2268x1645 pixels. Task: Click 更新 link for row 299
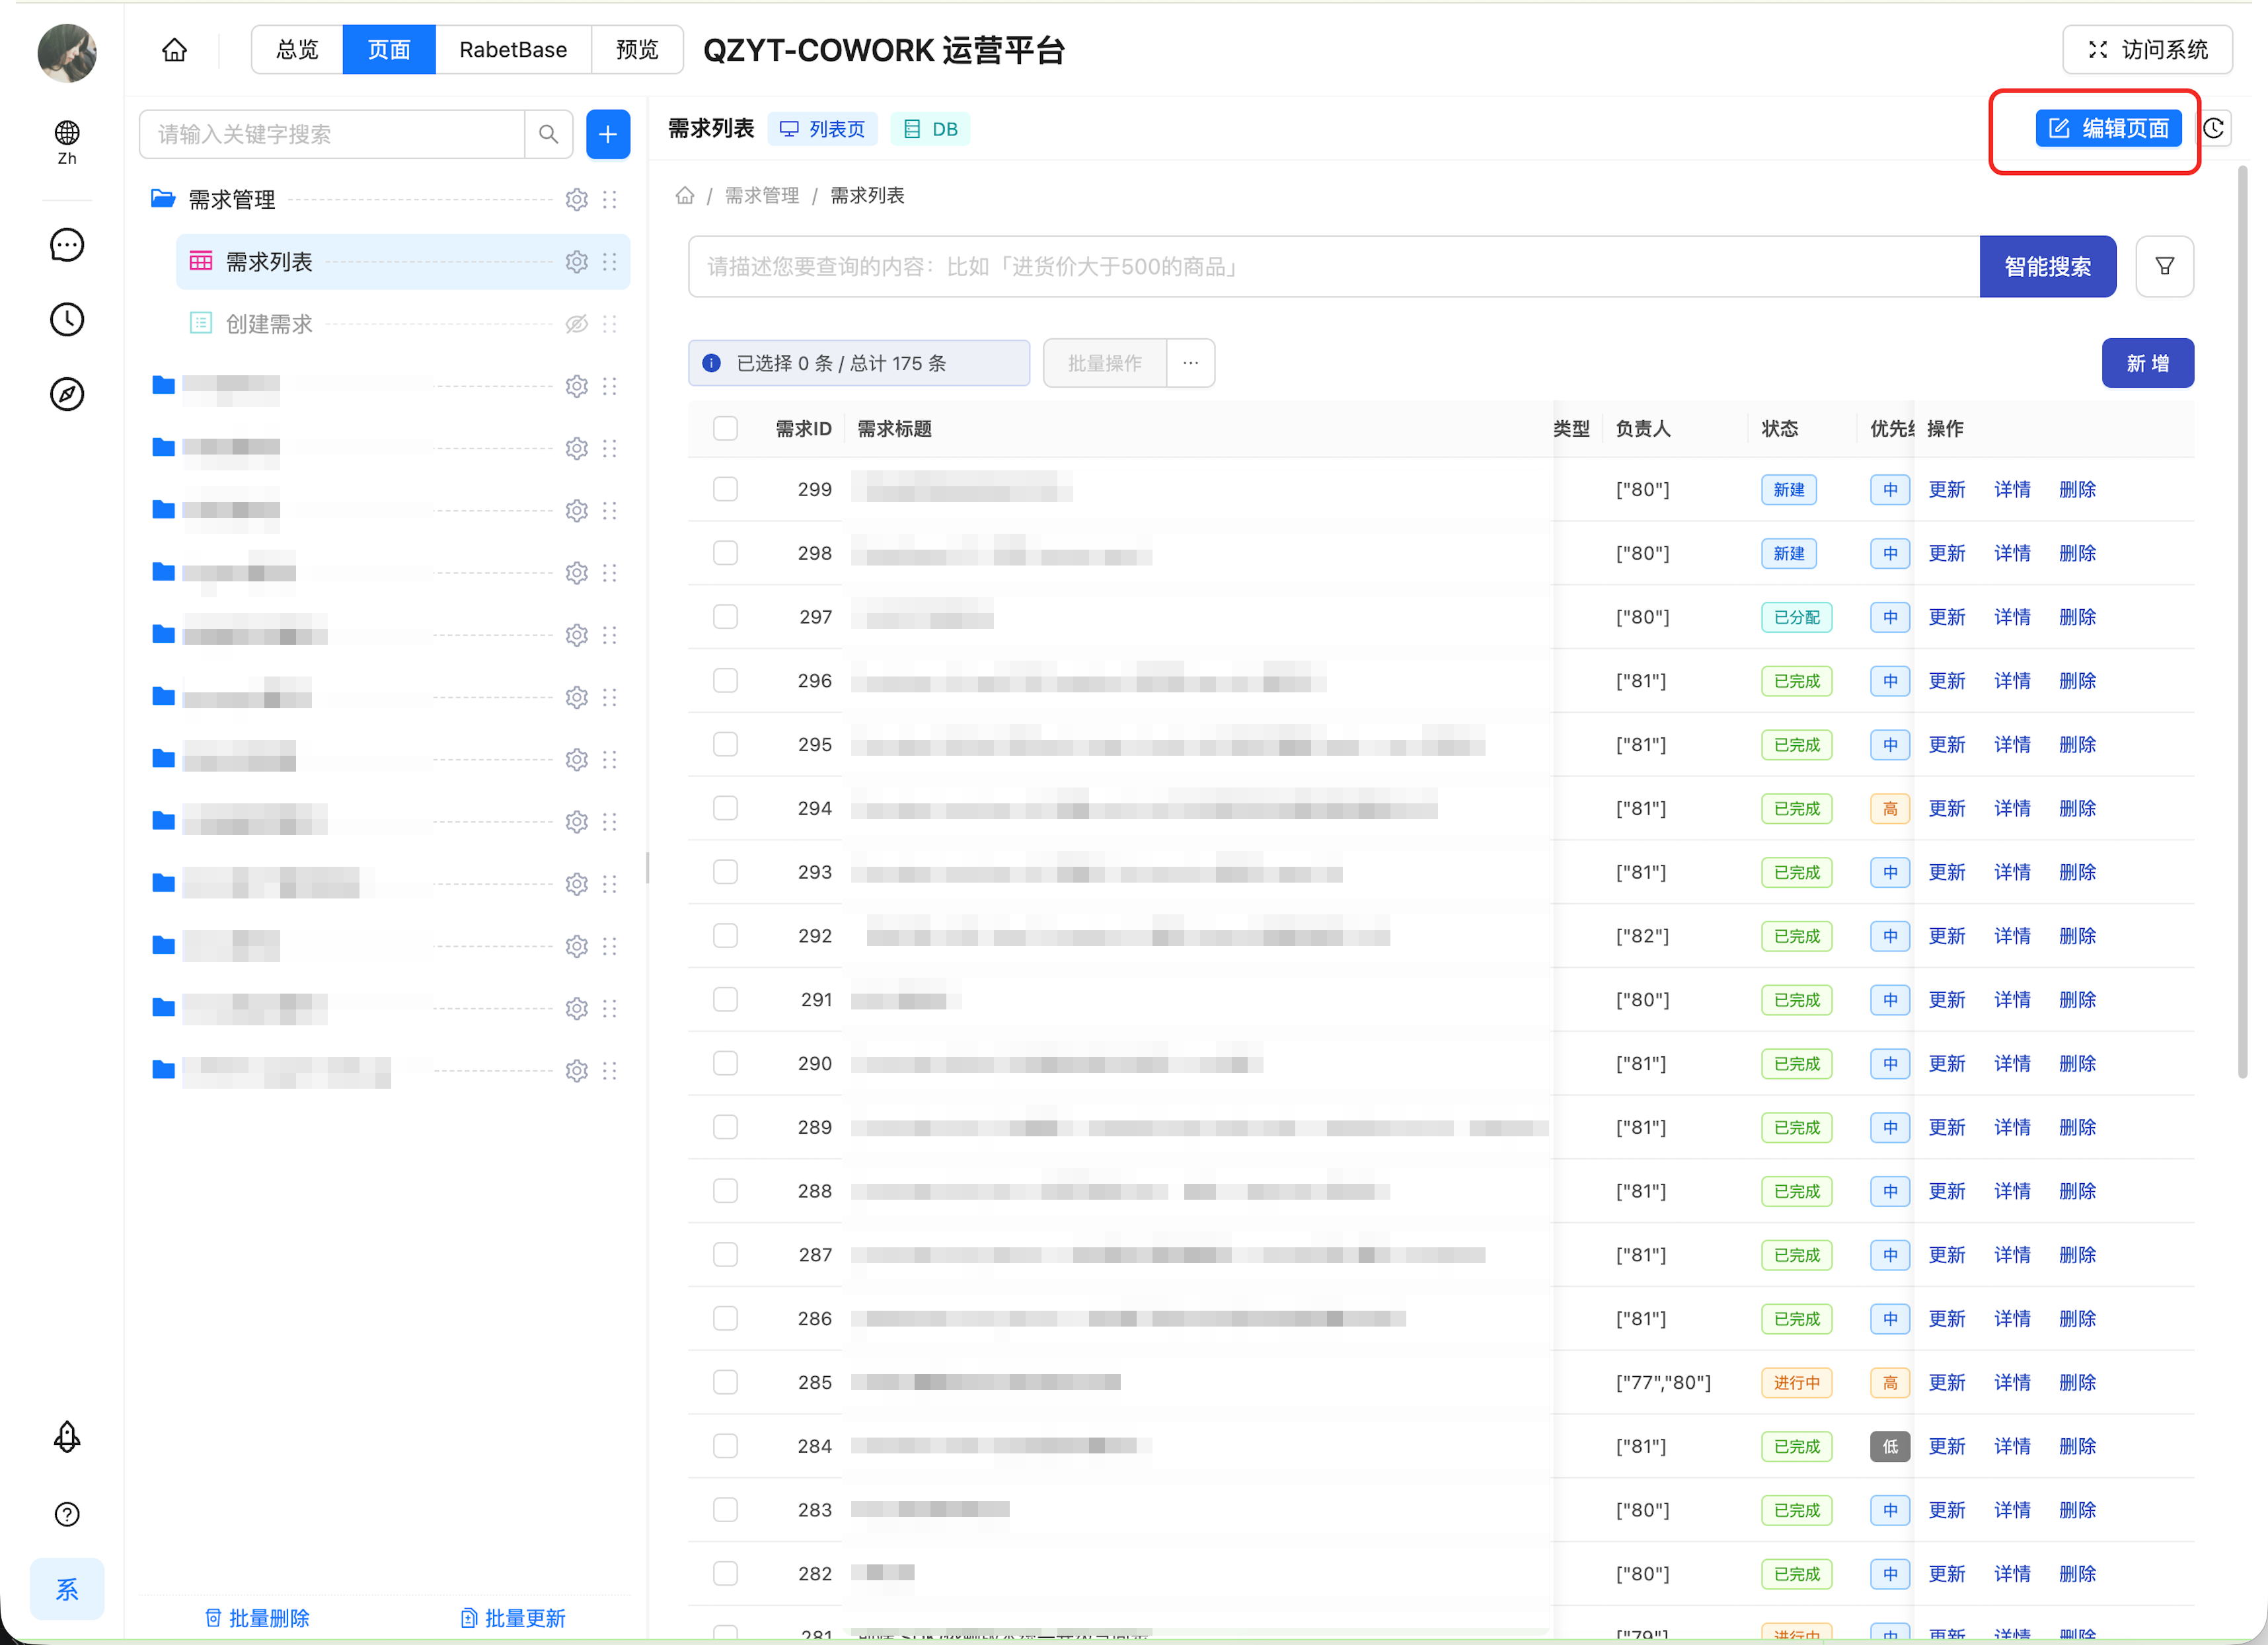pos(1947,489)
